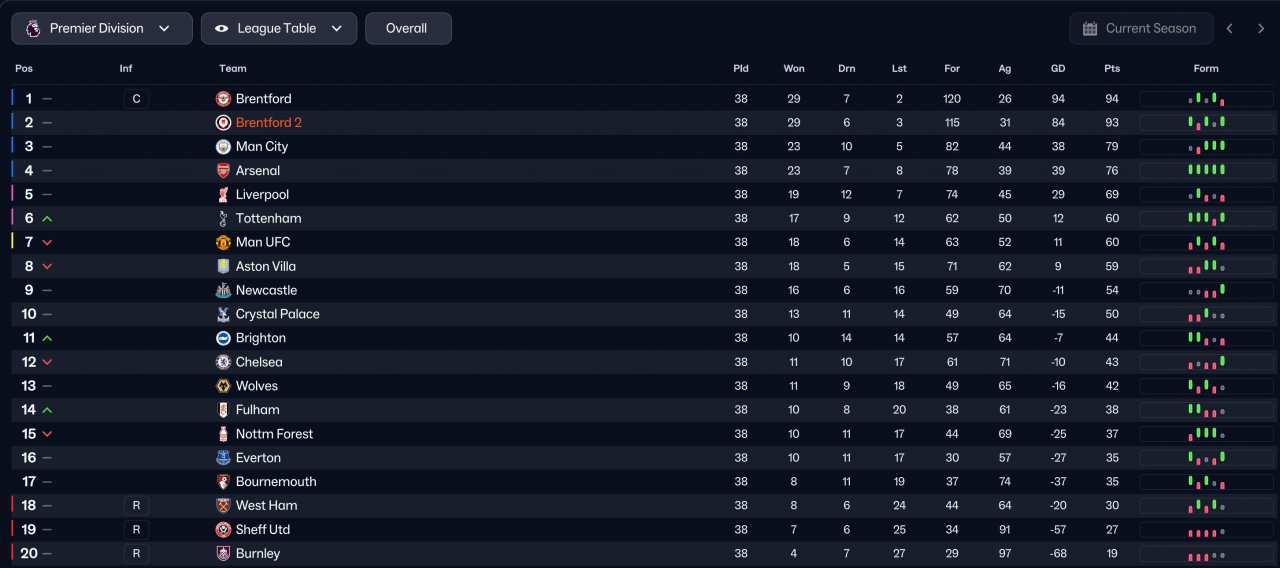
Task: Go to next season arrow
Action: (1261, 29)
